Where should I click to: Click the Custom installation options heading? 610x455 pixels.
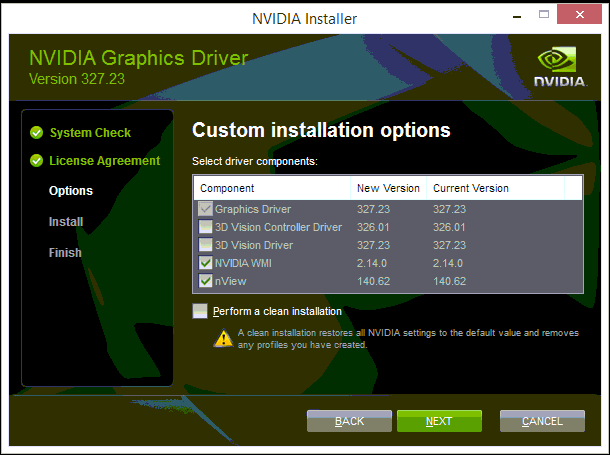click(x=321, y=130)
